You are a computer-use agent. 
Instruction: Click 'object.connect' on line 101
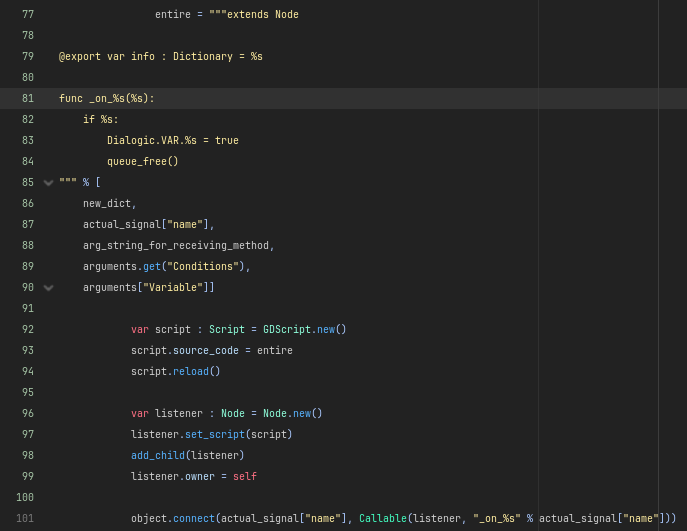173,519
